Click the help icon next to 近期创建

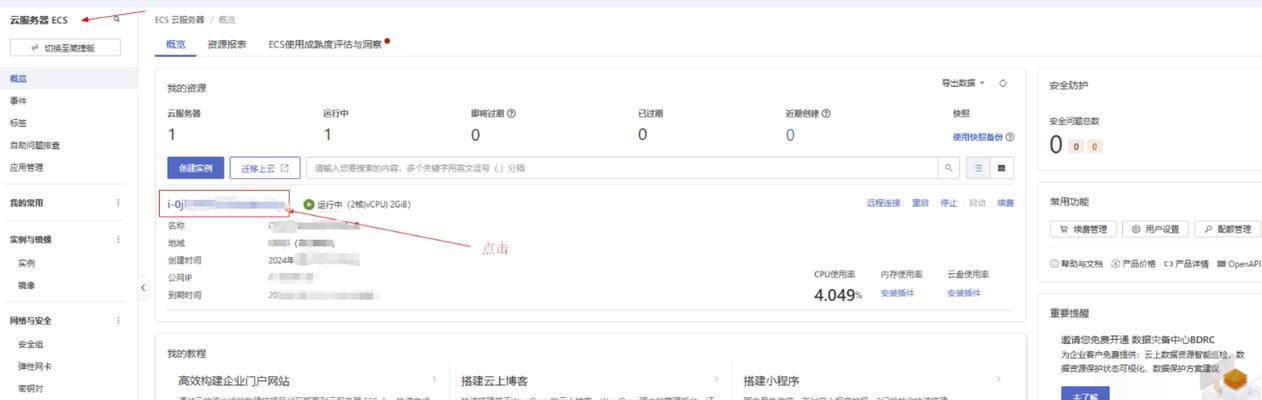tap(825, 113)
